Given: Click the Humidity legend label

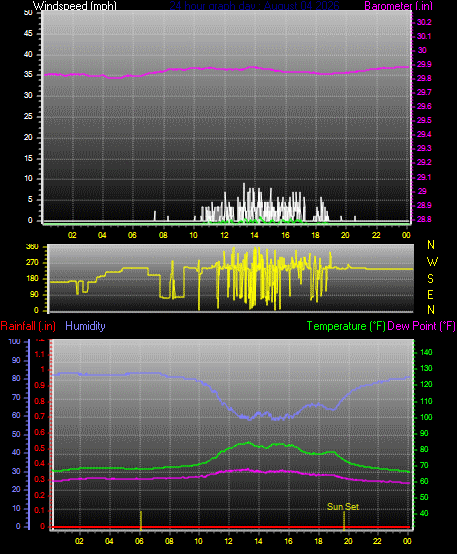Looking at the screenshot, I should [x=85, y=326].
